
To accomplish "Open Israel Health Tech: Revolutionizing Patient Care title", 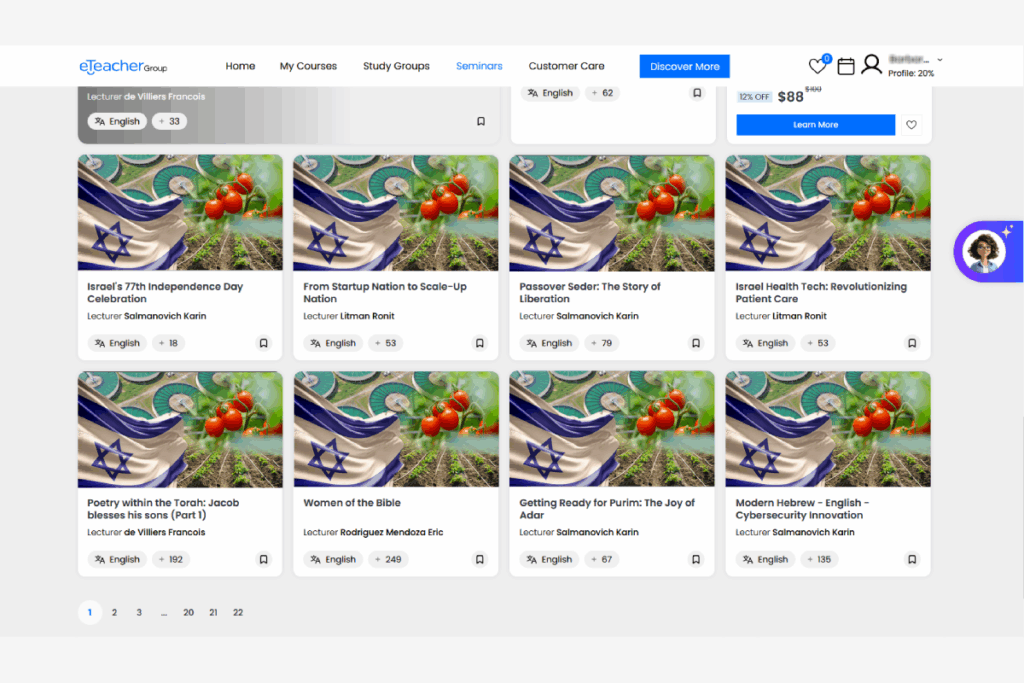I will click(821, 293).
